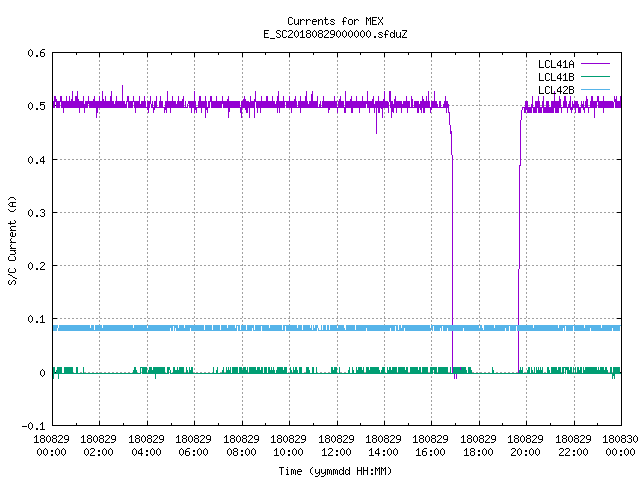Click the LCL41A legend label
The width and height of the screenshot is (640, 480).
click(556, 64)
